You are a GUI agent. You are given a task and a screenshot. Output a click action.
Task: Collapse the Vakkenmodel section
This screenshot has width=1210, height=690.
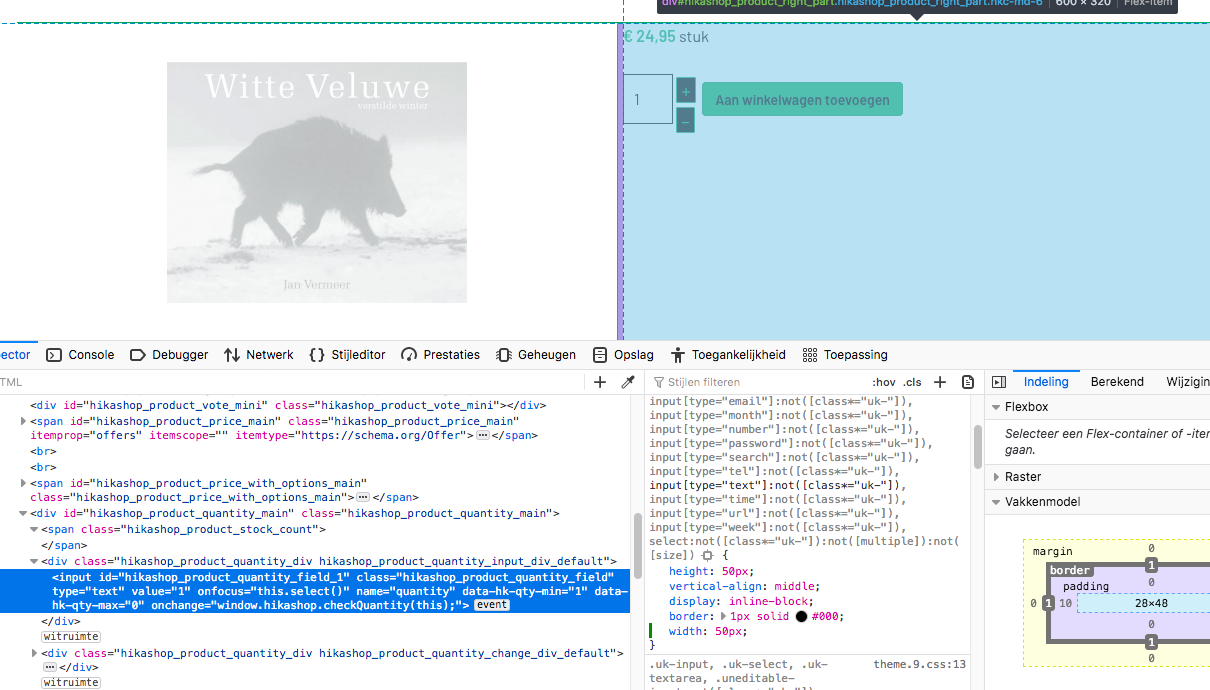(x=996, y=502)
